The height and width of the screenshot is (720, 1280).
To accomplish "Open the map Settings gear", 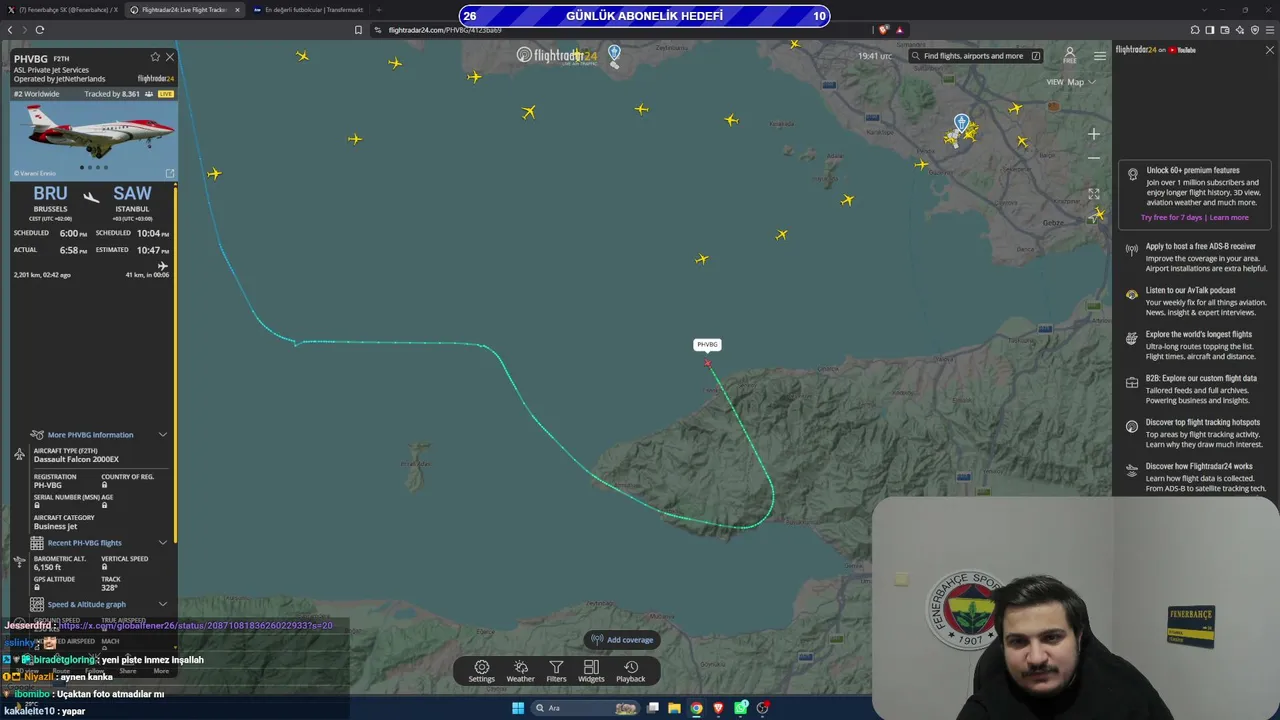I will [481, 671].
